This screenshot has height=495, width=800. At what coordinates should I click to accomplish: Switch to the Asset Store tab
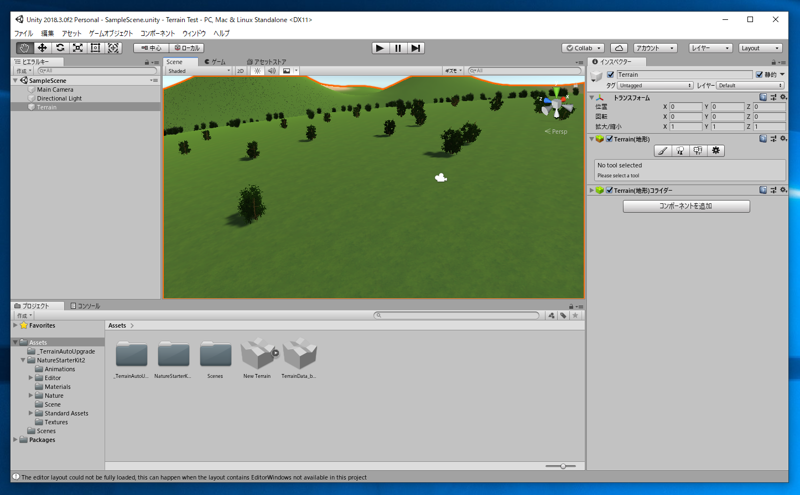coord(267,62)
